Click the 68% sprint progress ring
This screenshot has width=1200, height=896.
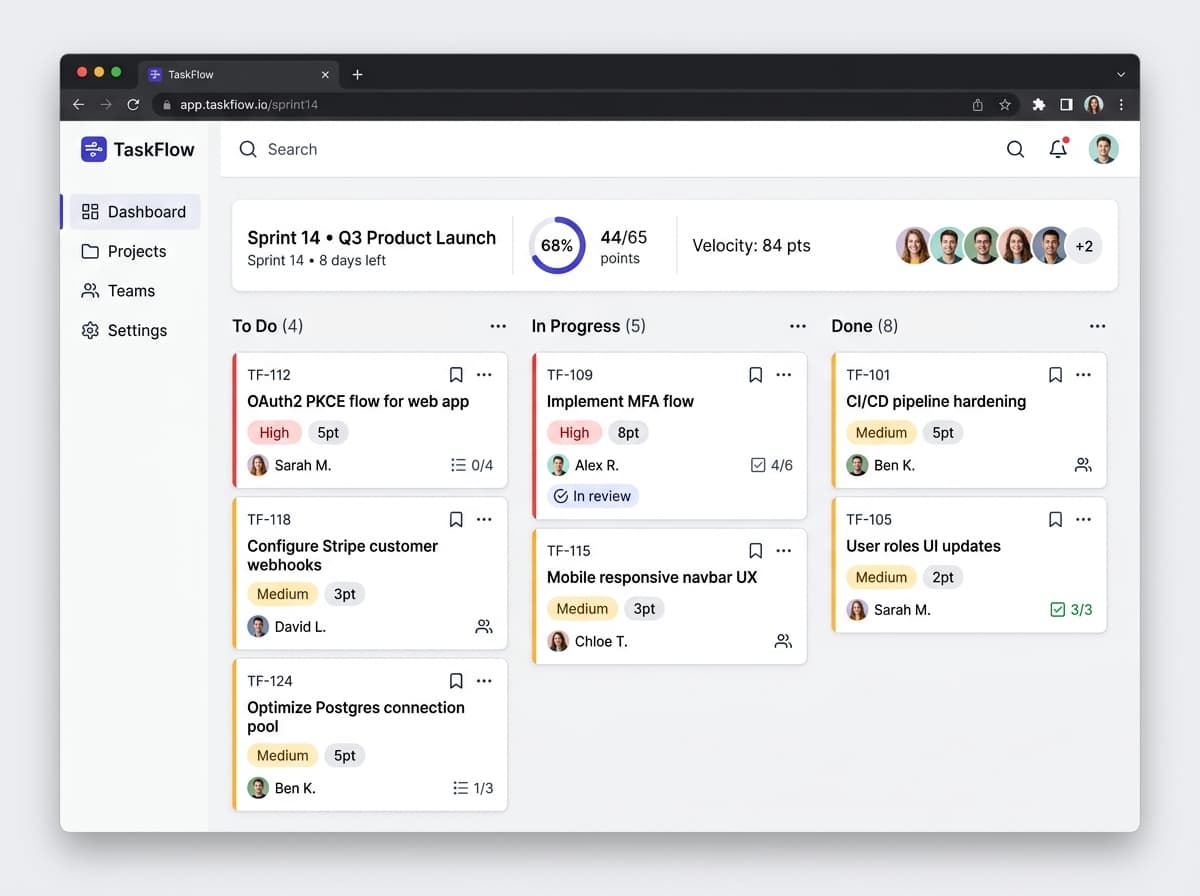point(557,245)
